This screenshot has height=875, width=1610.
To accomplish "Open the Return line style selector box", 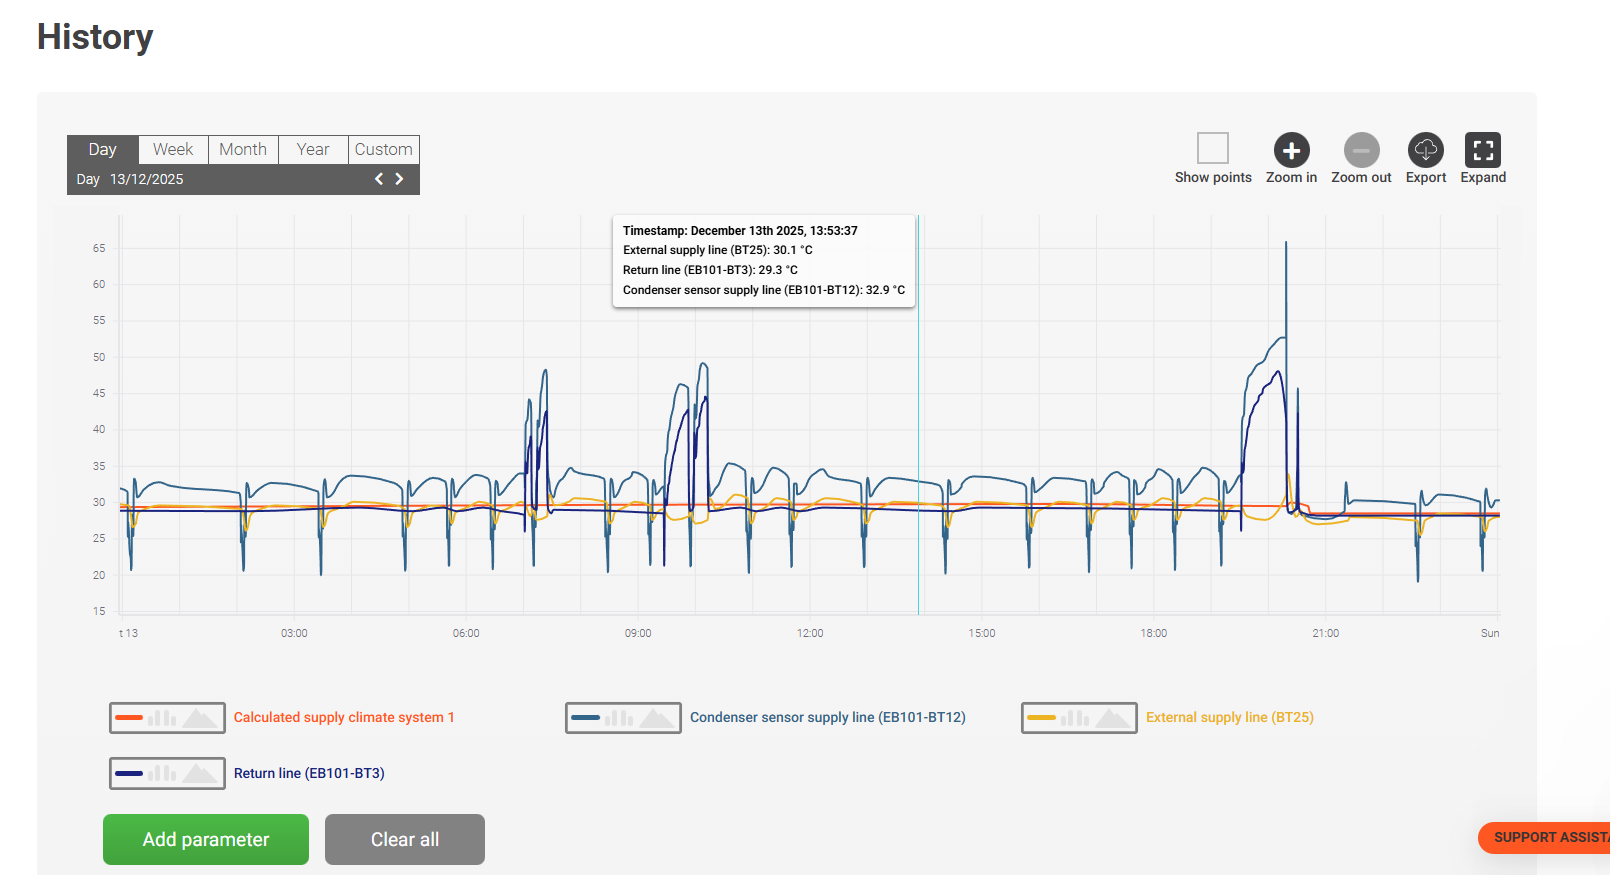I will point(167,774).
